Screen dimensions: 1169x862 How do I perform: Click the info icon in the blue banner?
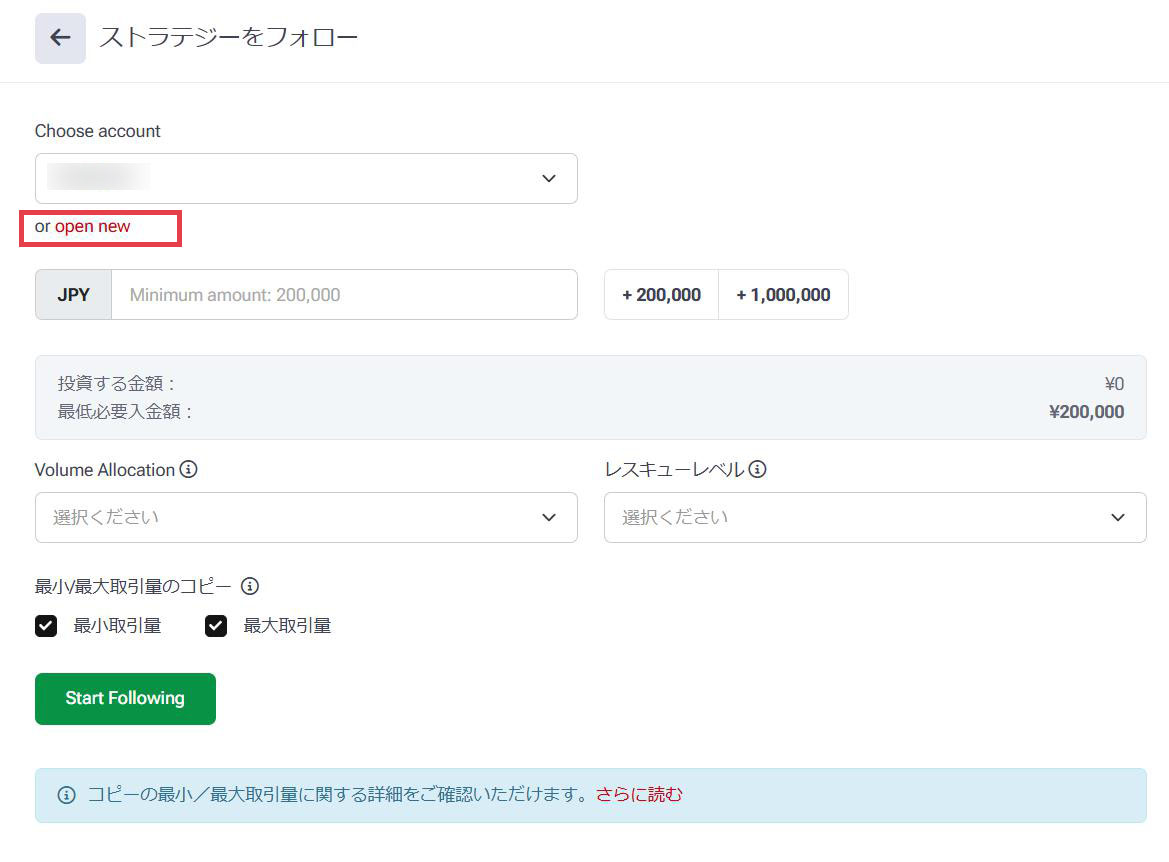[66, 795]
